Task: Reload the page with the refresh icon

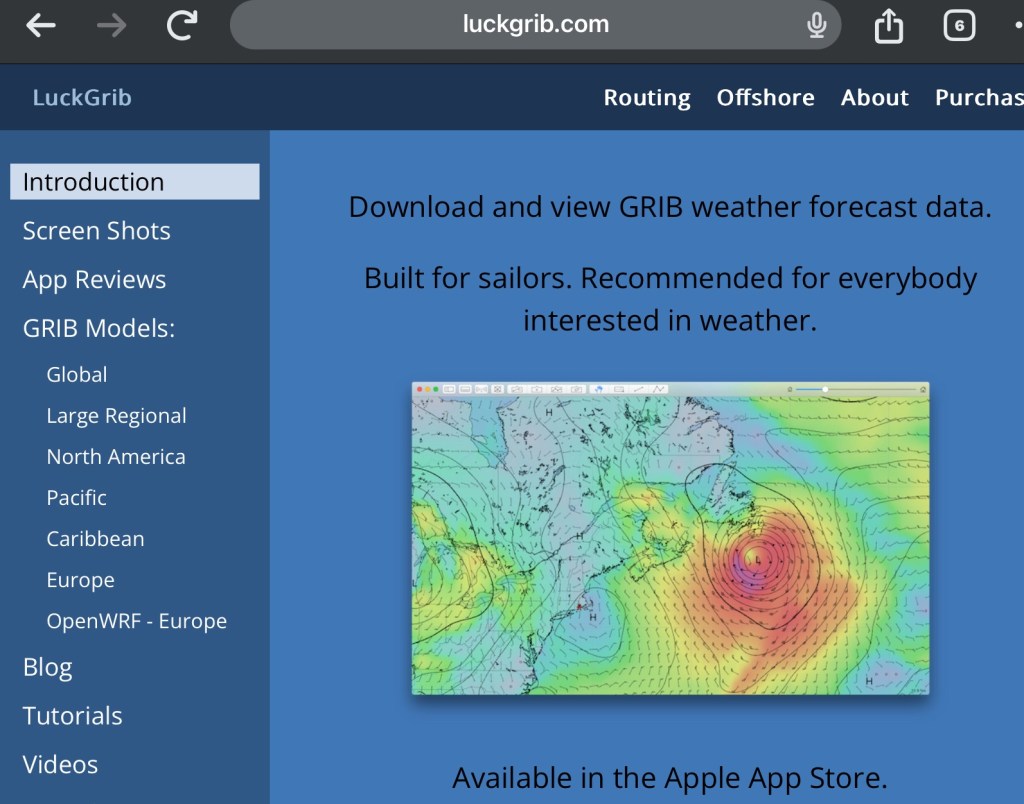Action: [183, 25]
